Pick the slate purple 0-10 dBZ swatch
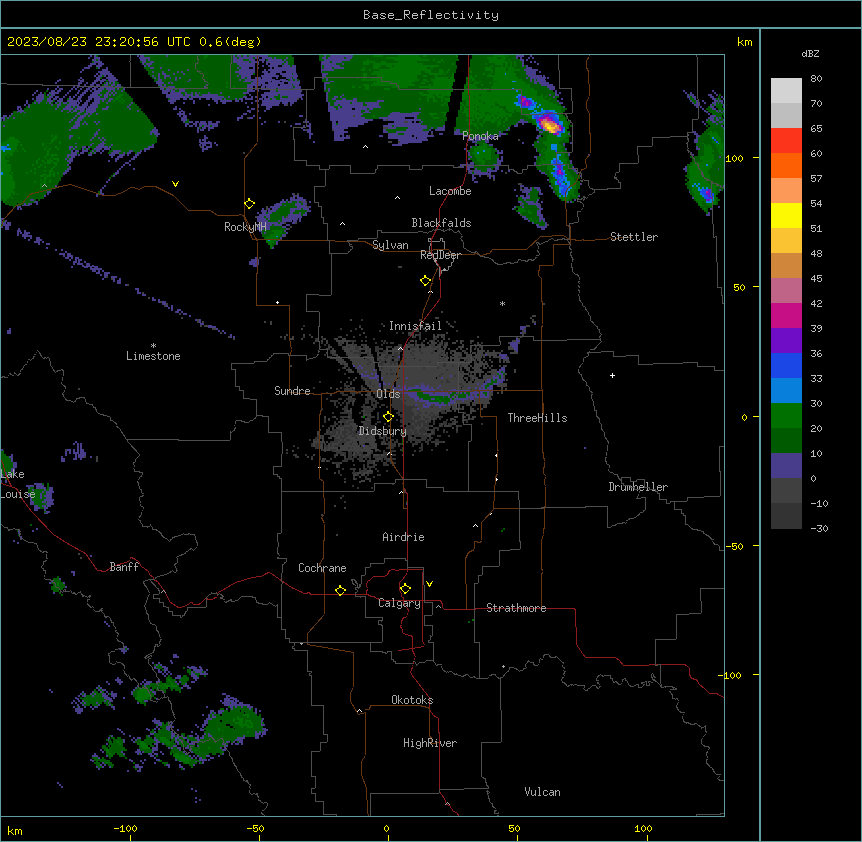Image resolution: width=862 pixels, height=842 pixels. [786, 466]
